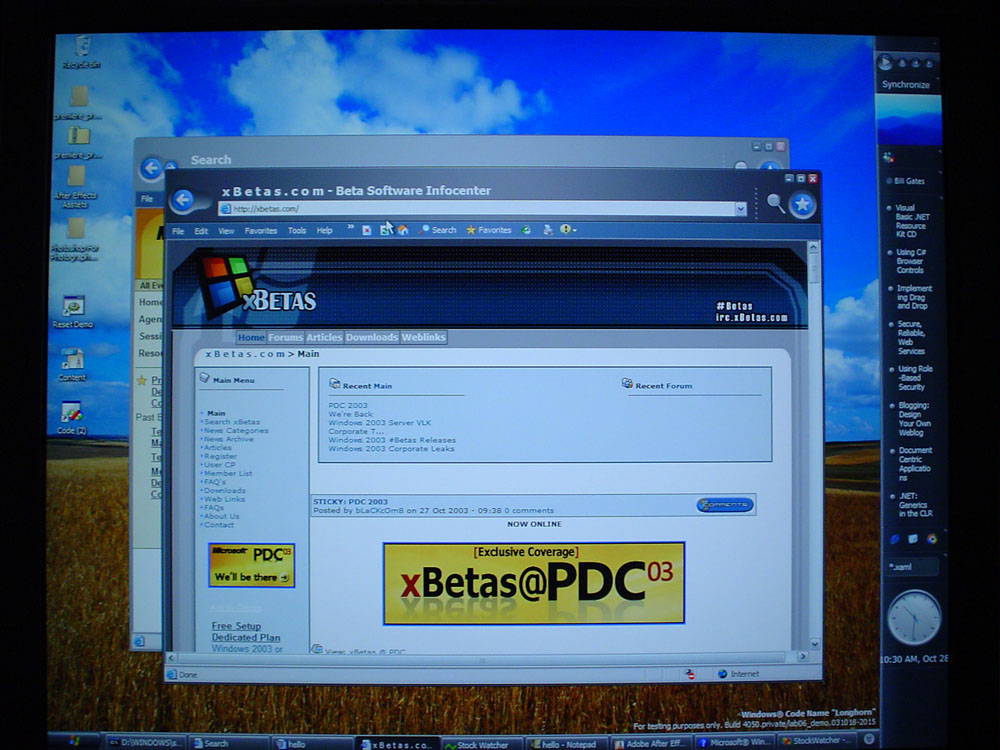Open the Help menu

click(324, 231)
